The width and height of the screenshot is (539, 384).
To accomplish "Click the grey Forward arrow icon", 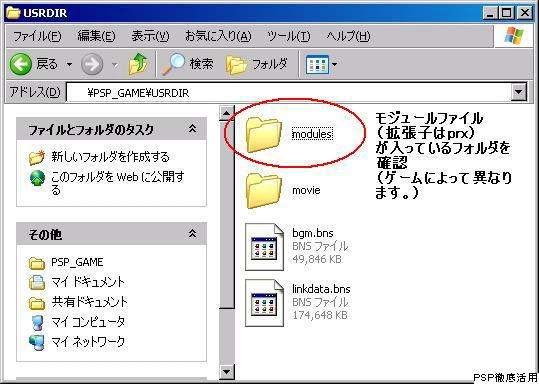I will point(92,64).
